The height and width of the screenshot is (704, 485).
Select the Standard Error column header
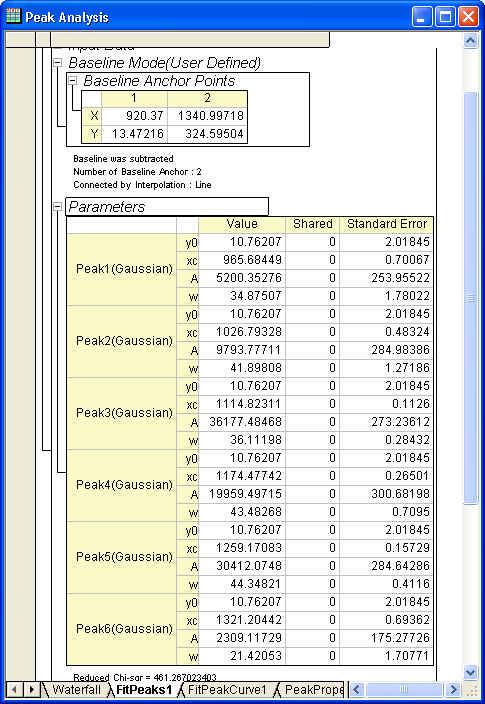tap(387, 224)
